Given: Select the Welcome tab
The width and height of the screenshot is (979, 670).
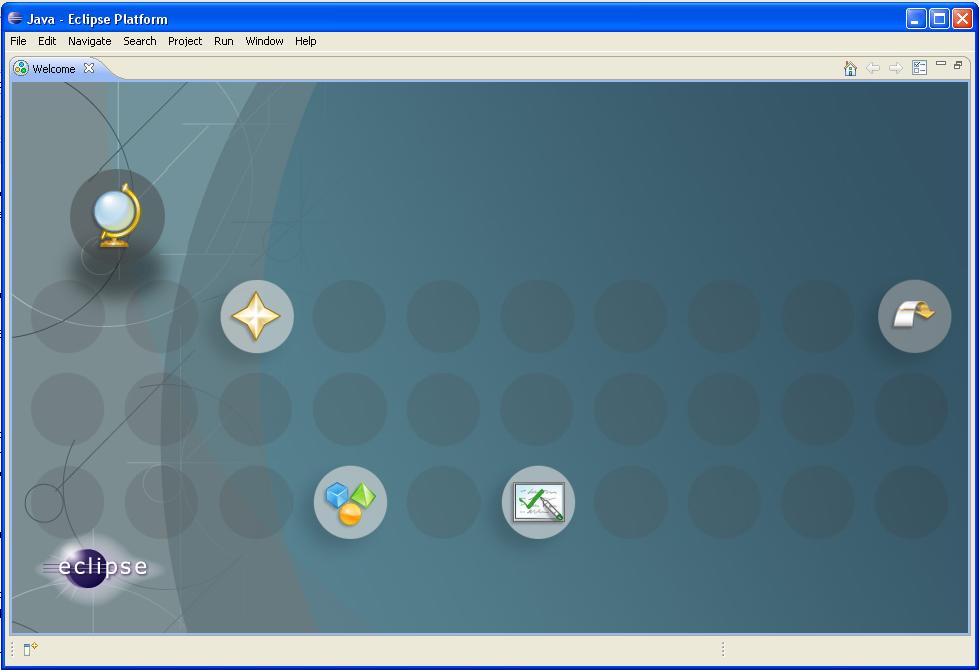Looking at the screenshot, I should pyautogui.click(x=54, y=69).
